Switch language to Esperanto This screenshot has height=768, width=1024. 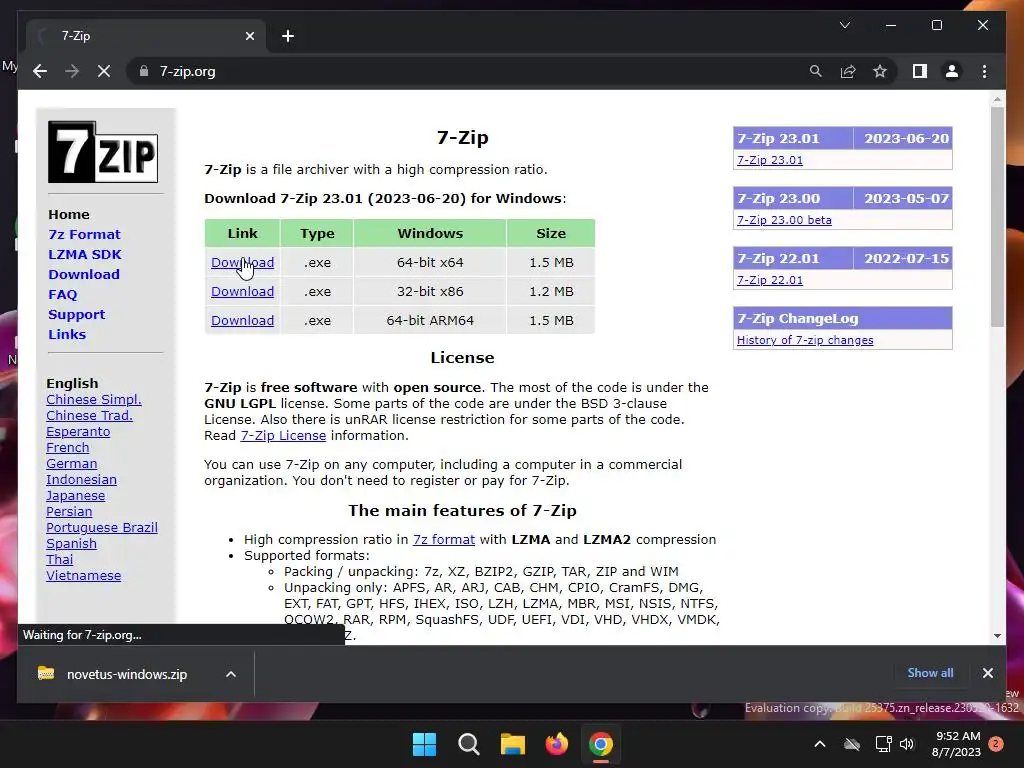pyautogui.click(x=78, y=432)
